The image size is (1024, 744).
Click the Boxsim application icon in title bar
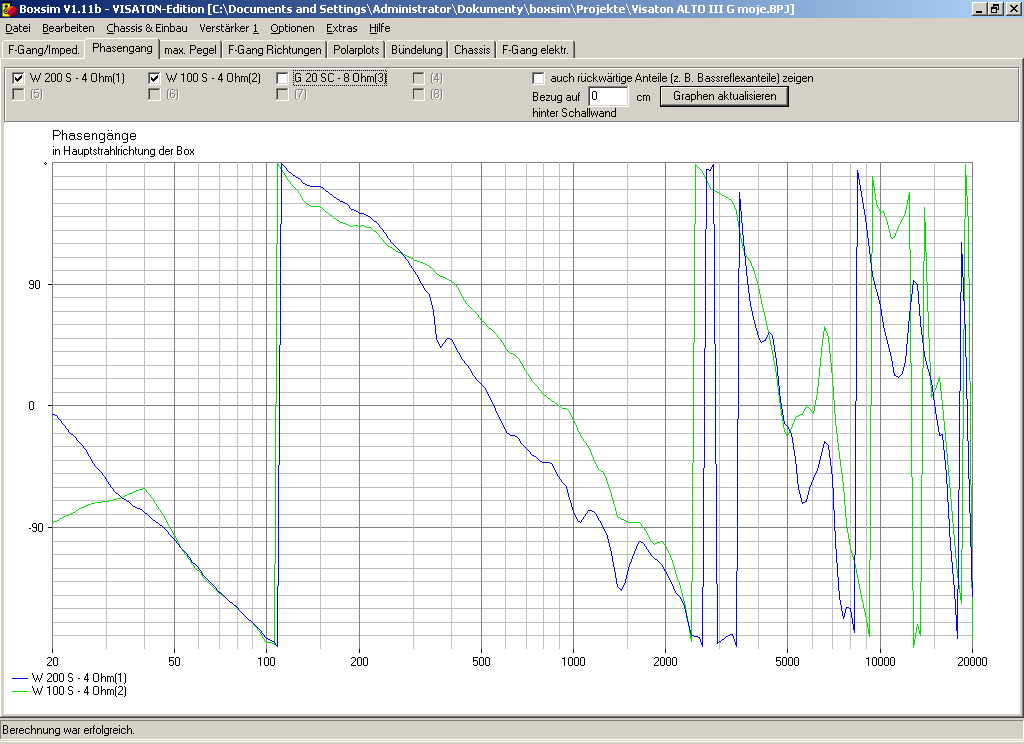click(x=8, y=9)
